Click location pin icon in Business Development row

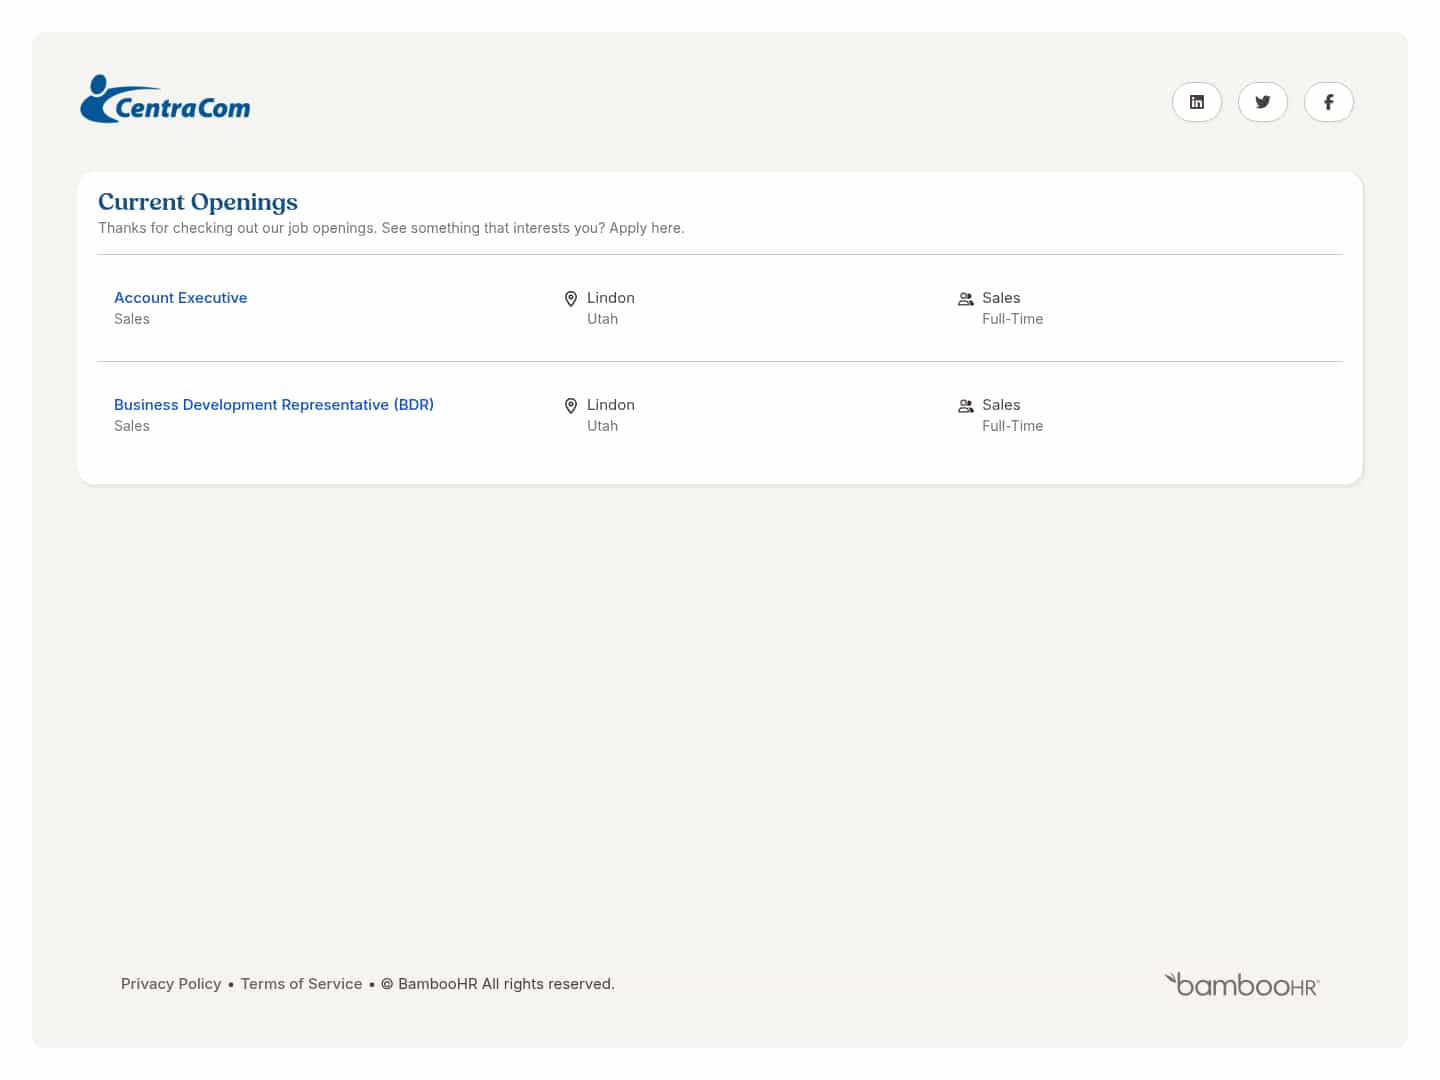(x=571, y=406)
